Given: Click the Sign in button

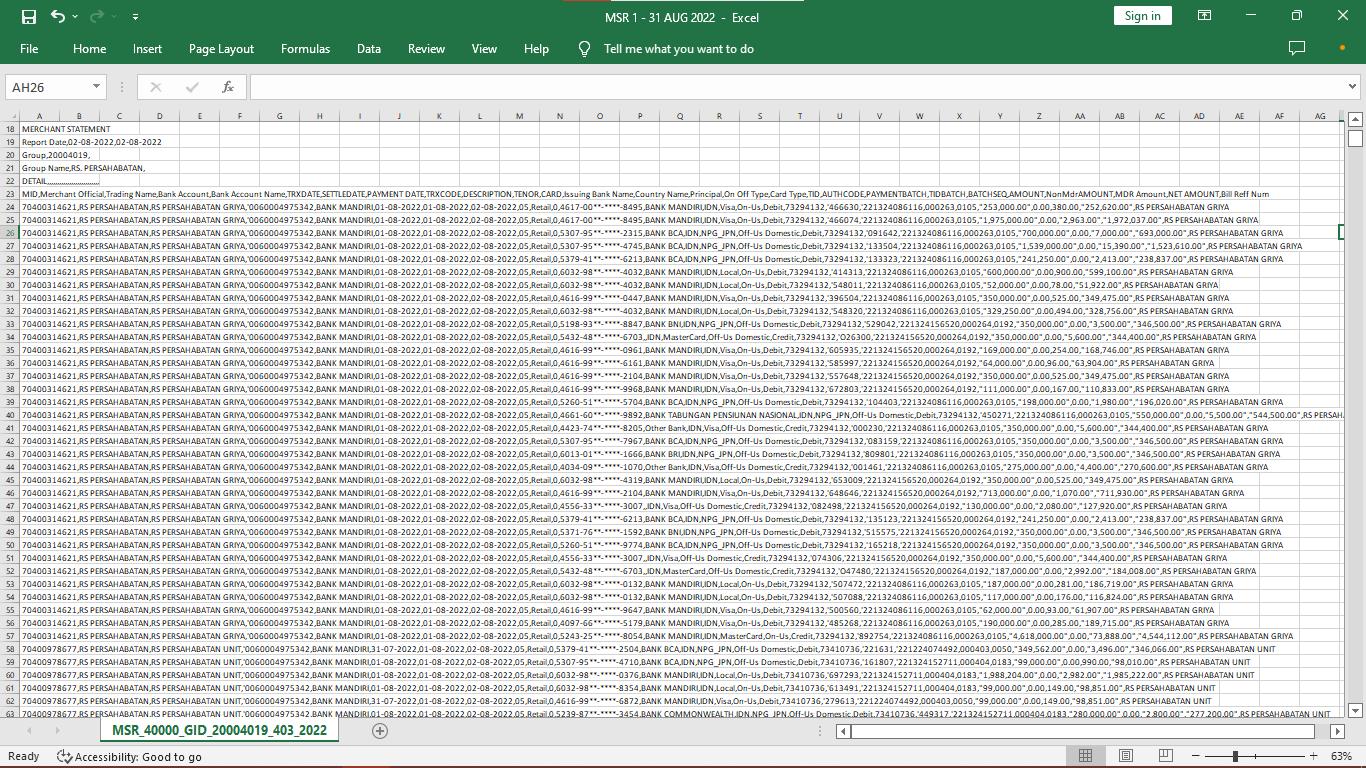Looking at the screenshot, I should (x=1142, y=16).
